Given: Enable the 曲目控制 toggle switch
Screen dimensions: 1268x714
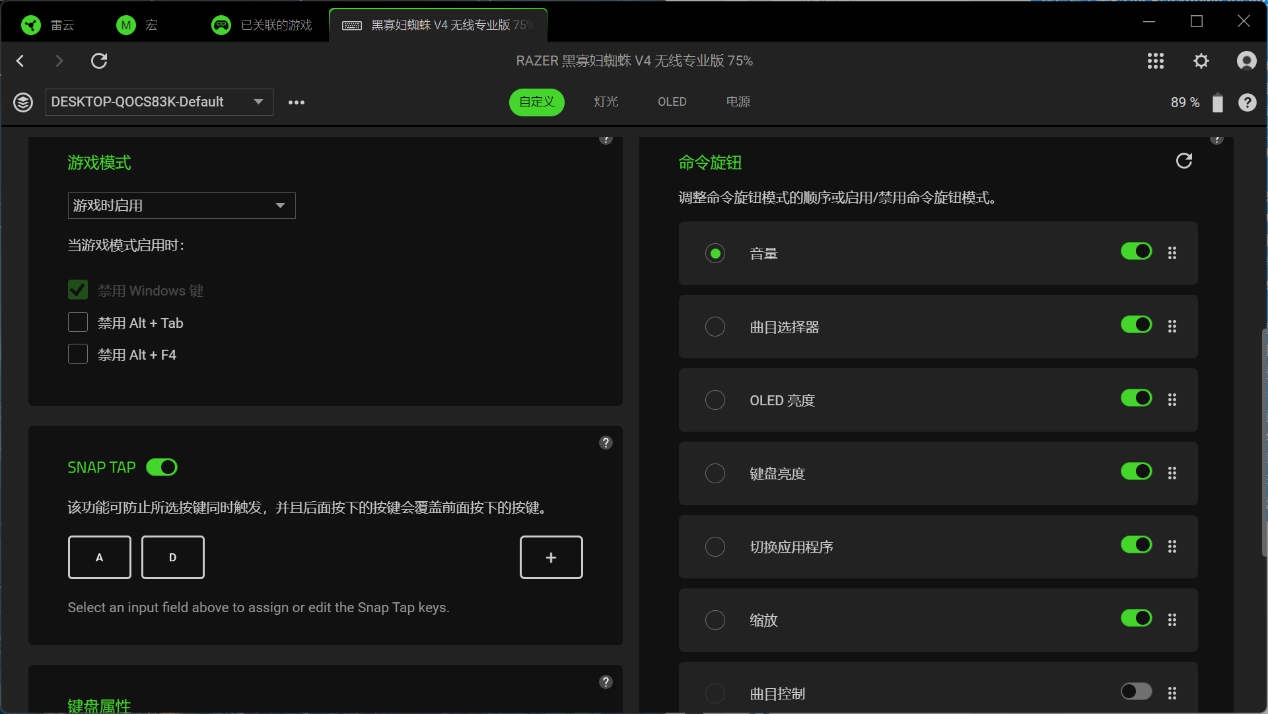Looking at the screenshot, I should pyautogui.click(x=1136, y=691).
